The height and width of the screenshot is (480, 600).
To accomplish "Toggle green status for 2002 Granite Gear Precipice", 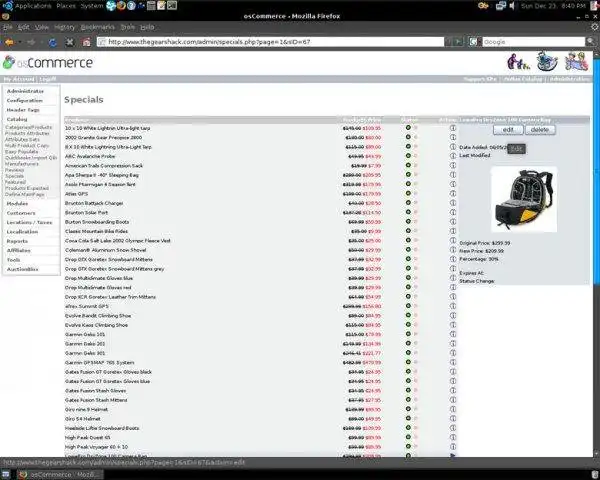I will pos(408,137).
